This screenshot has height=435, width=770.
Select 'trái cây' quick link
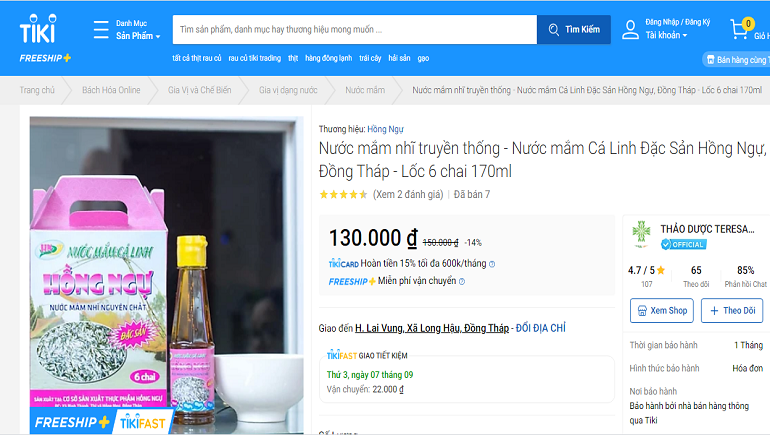pyautogui.click(x=370, y=58)
